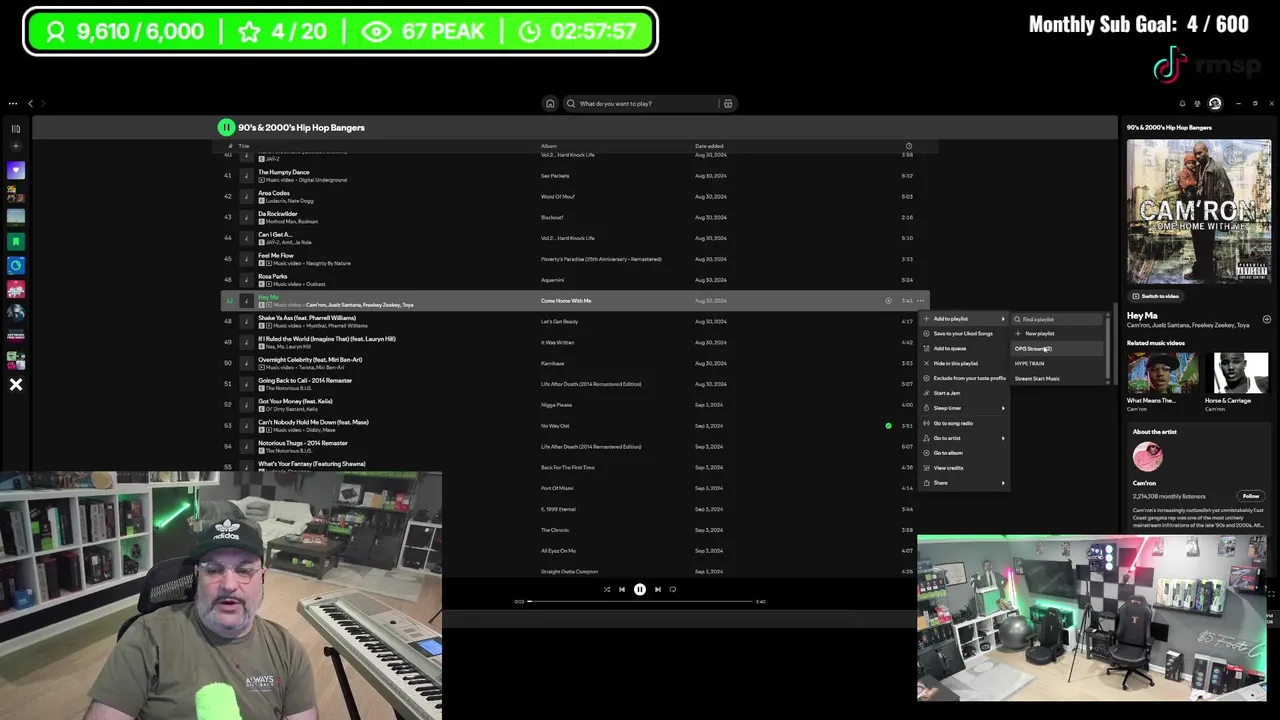Select Start a Jam

[964, 393]
